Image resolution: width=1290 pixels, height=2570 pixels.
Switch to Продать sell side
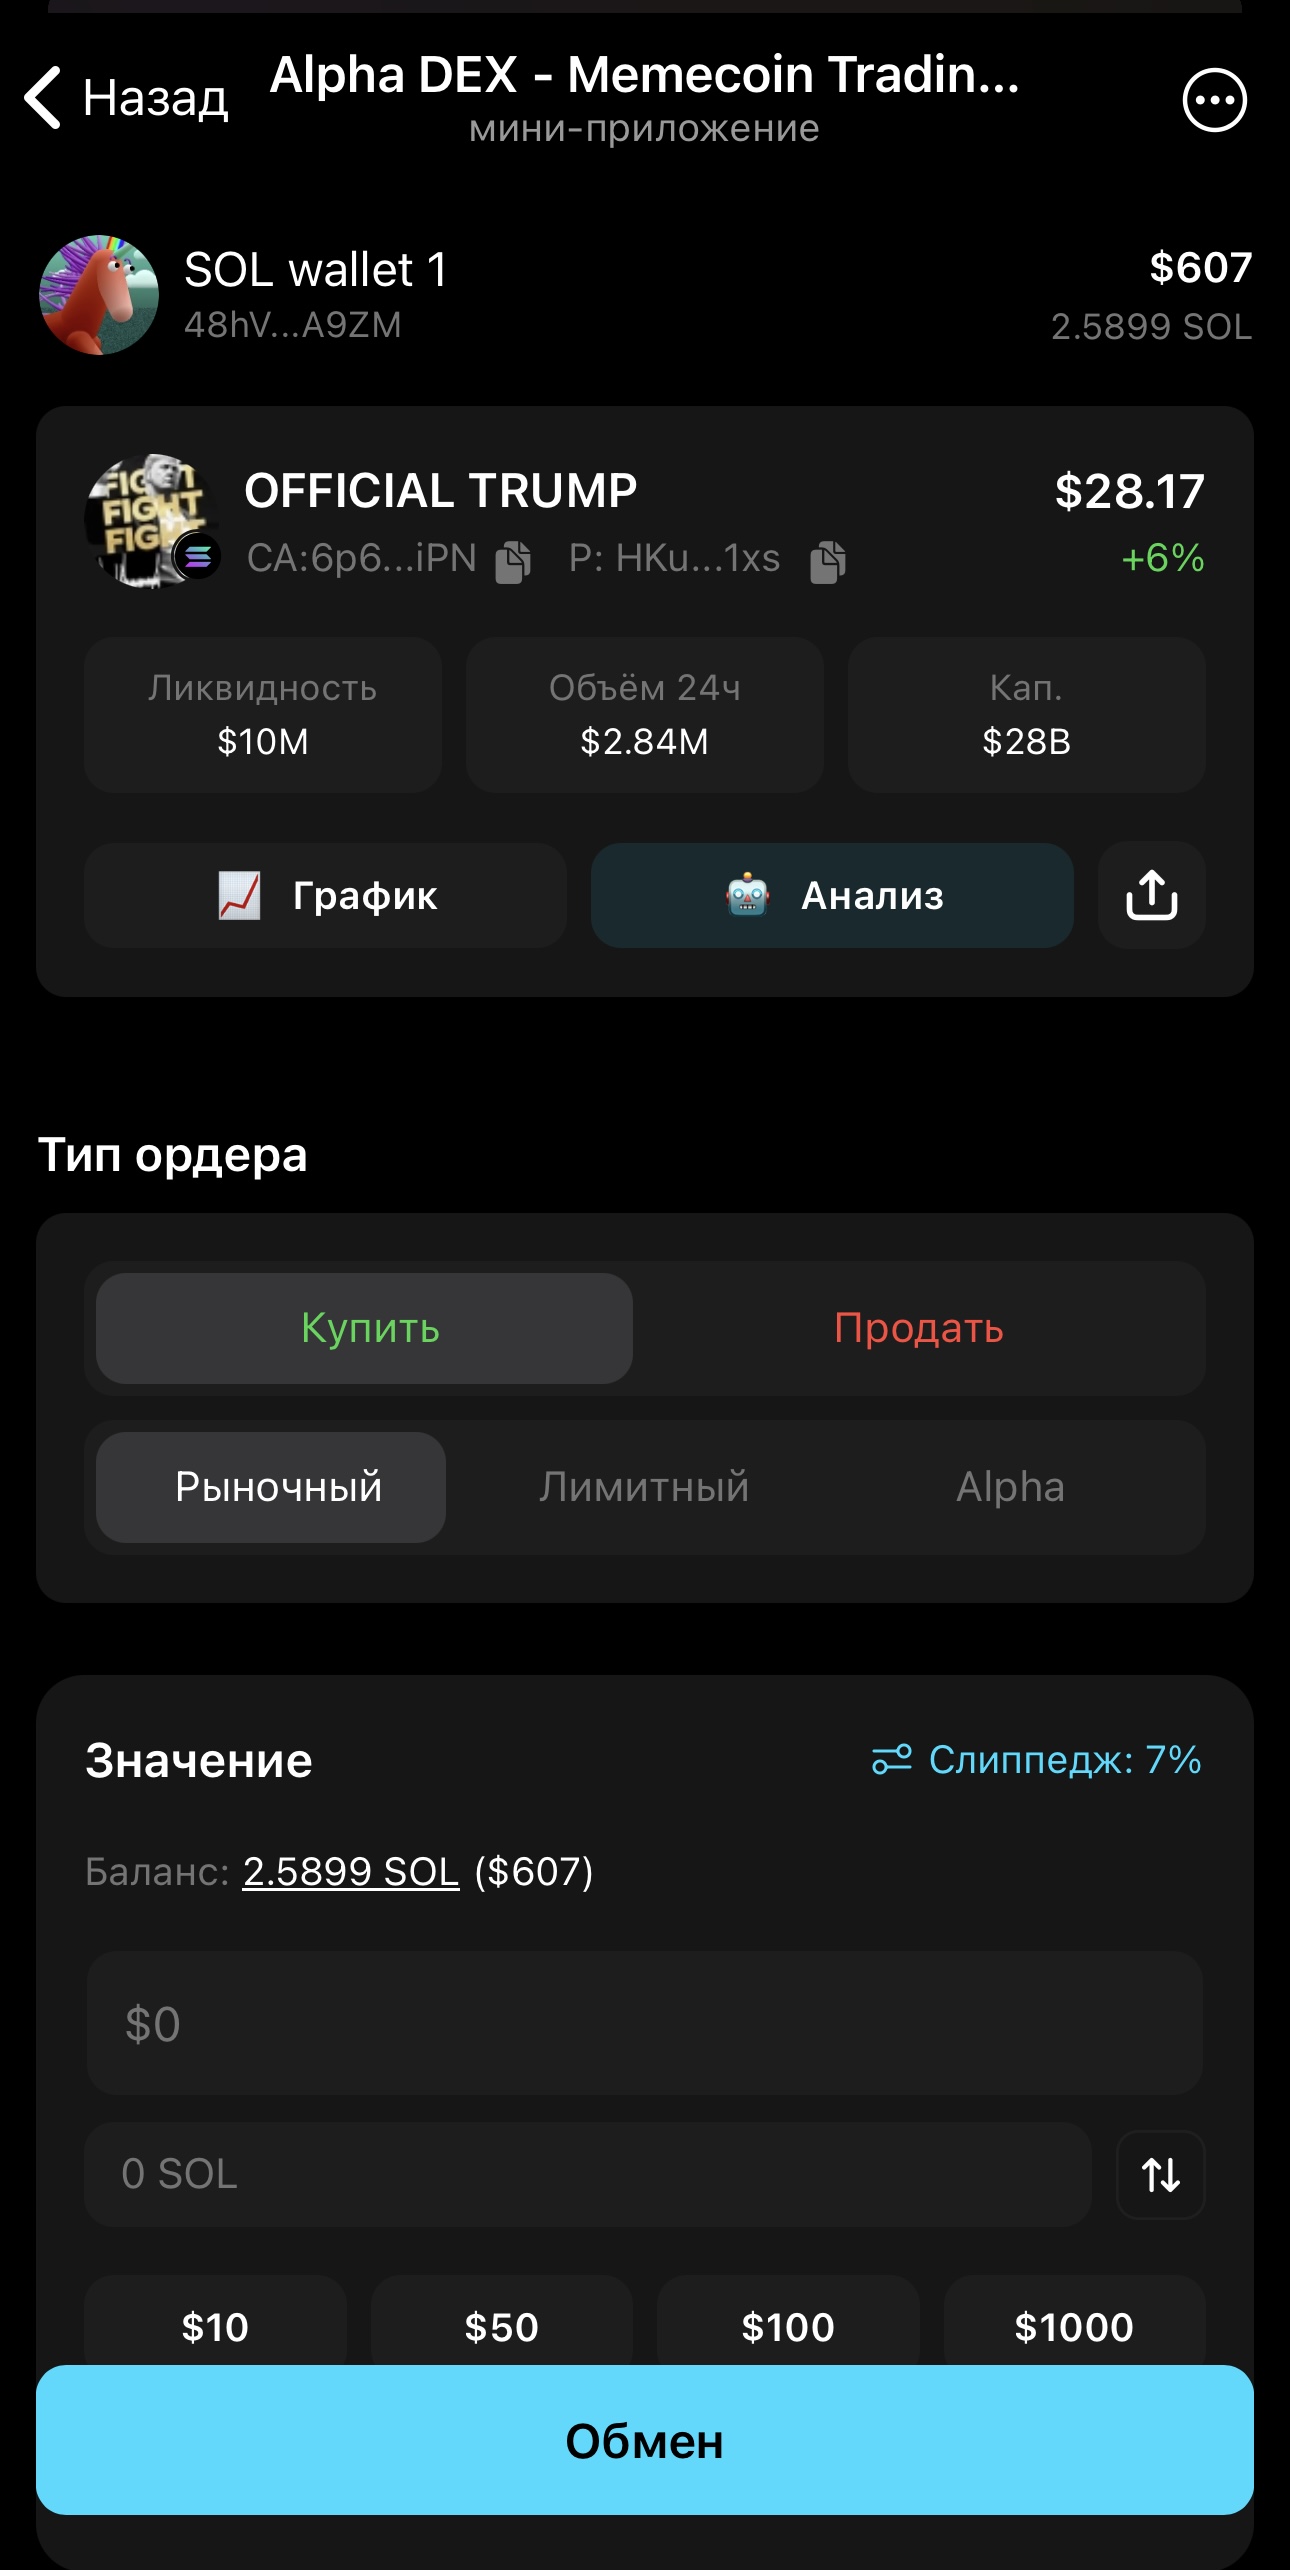919,1328
